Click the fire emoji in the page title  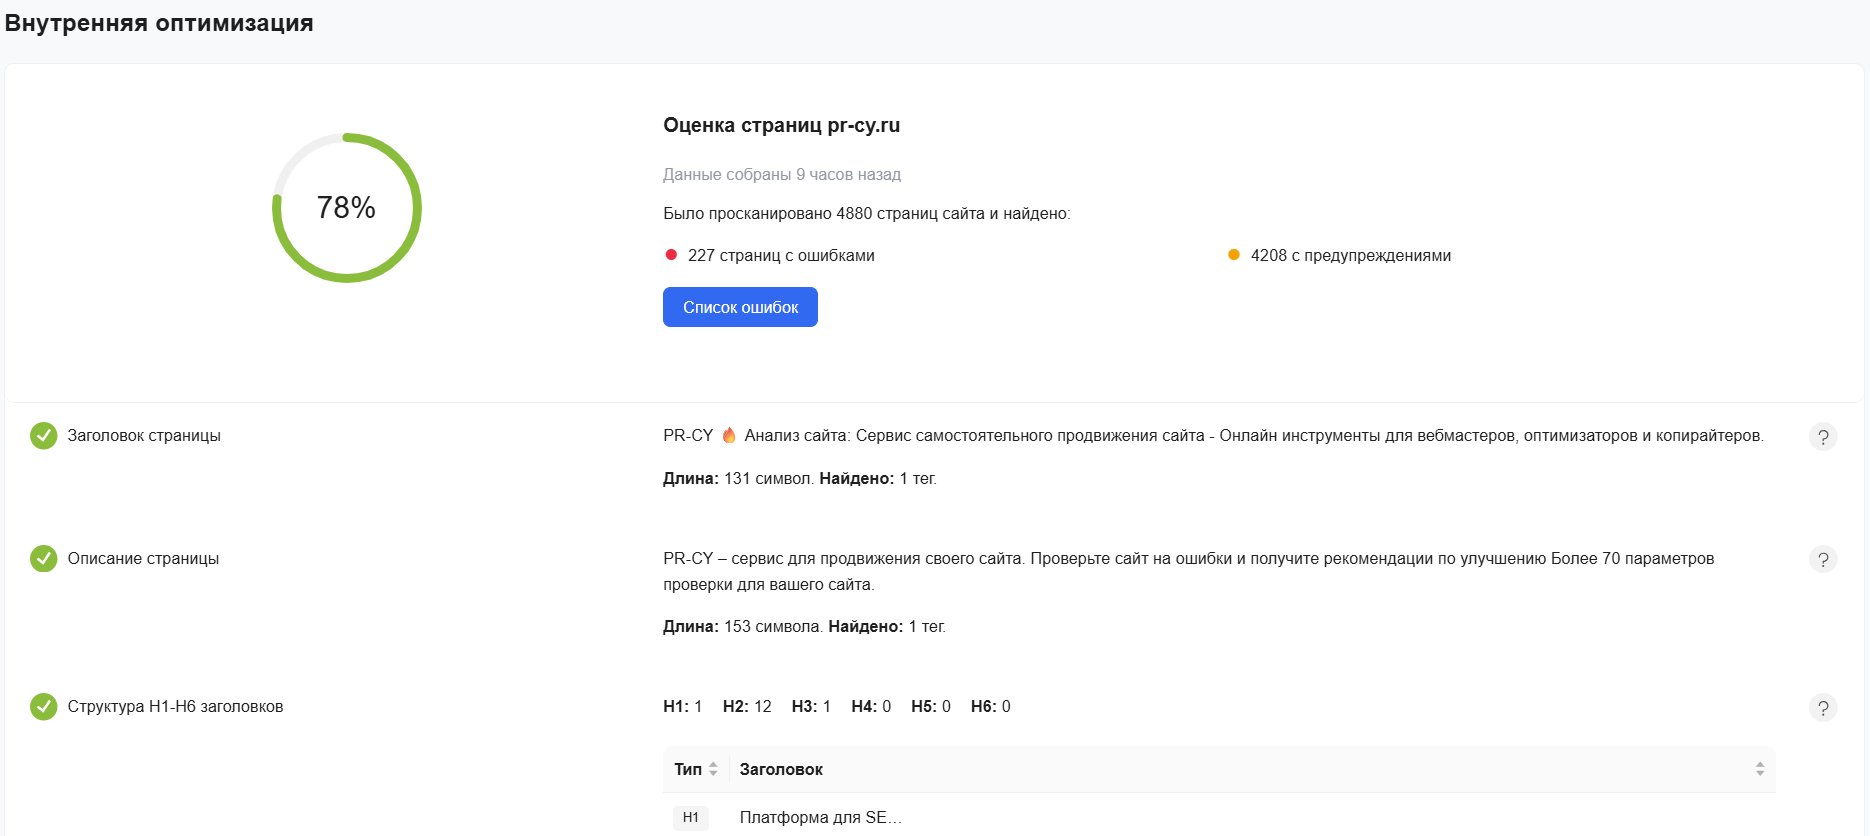pyautogui.click(x=729, y=435)
